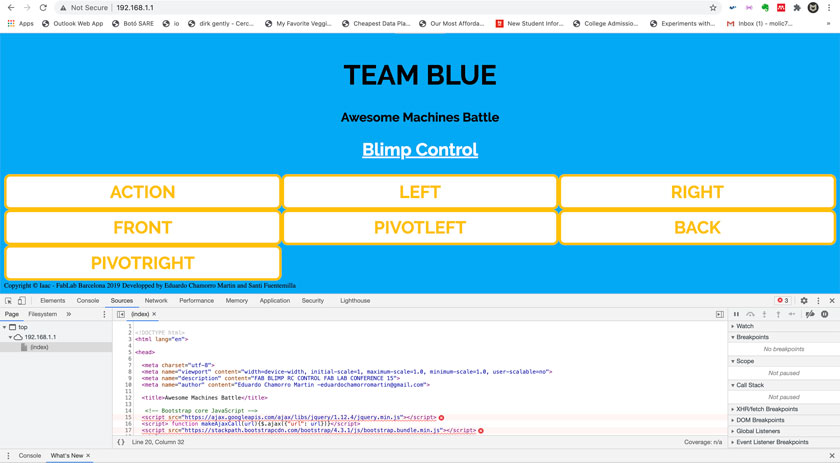Open the Security tab

click(x=313, y=301)
